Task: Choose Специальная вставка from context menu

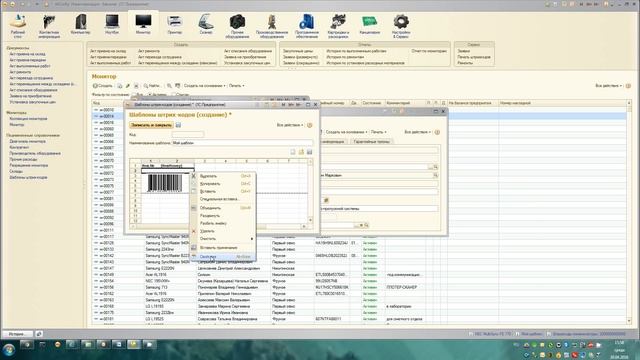Action: [x=223, y=199]
